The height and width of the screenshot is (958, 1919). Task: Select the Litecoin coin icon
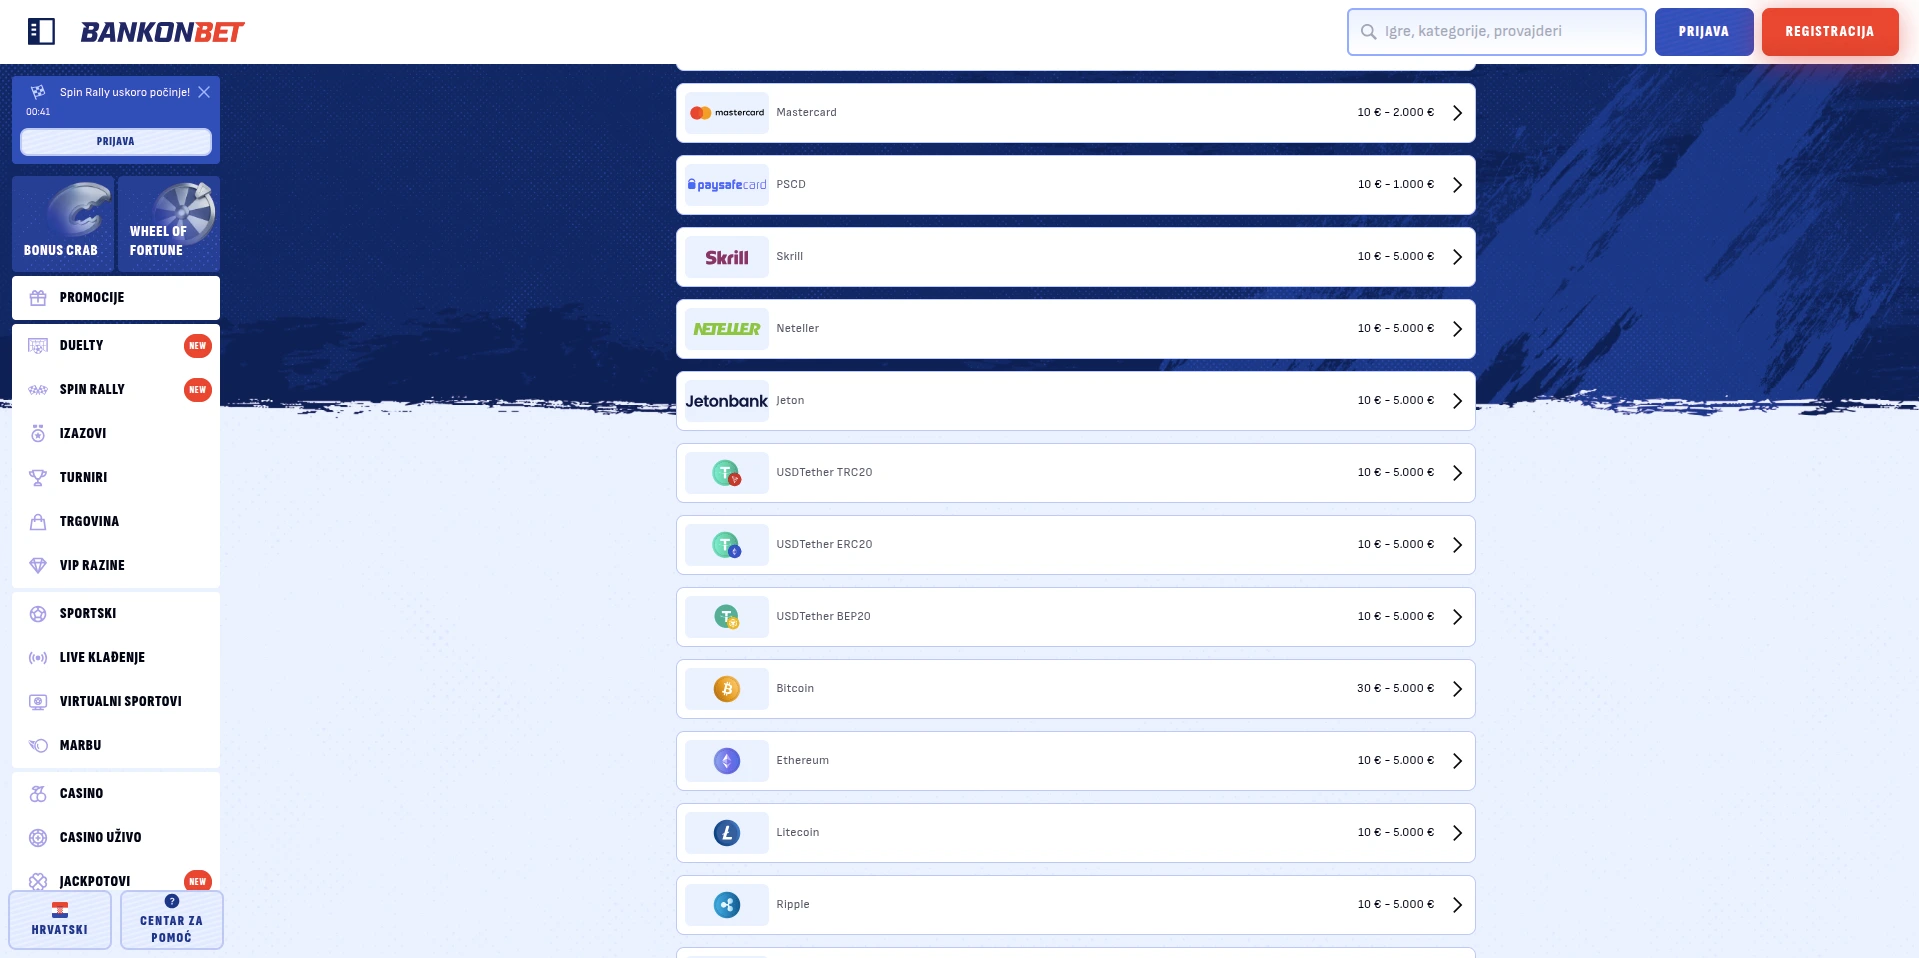coord(726,833)
